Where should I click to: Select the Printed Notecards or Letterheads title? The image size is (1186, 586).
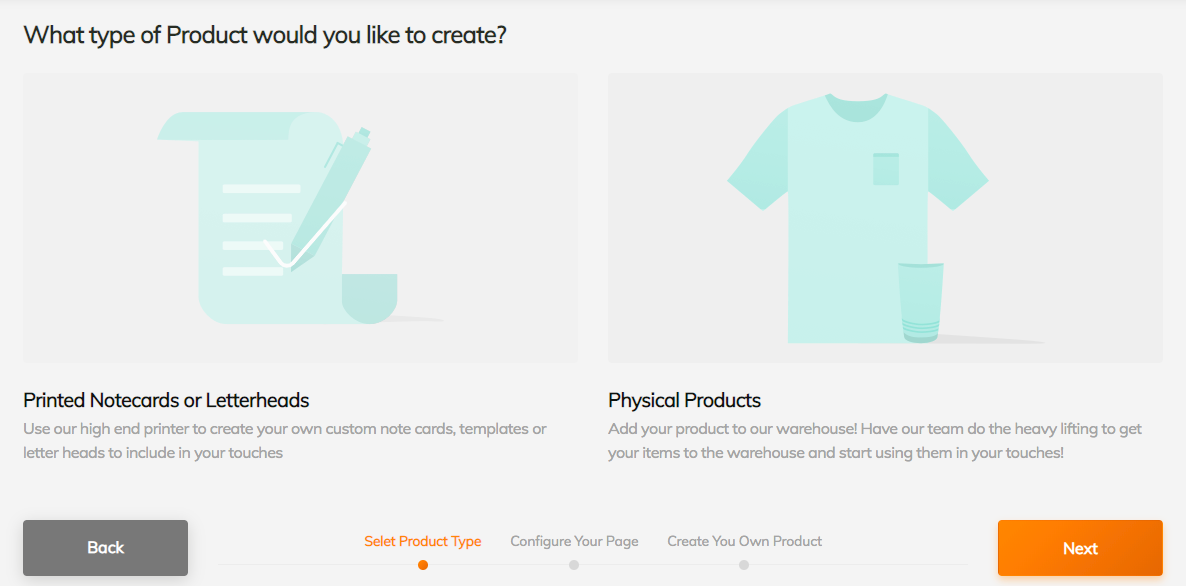[166, 400]
